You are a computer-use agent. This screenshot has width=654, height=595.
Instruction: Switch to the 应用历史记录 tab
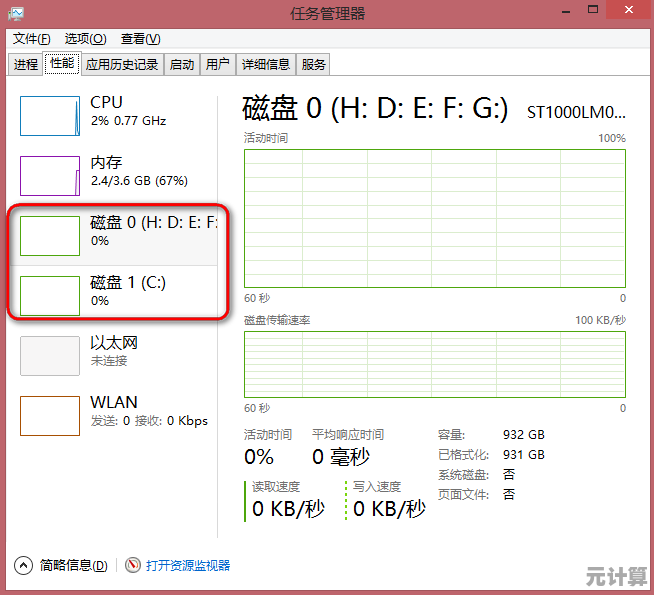(x=122, y=64)
